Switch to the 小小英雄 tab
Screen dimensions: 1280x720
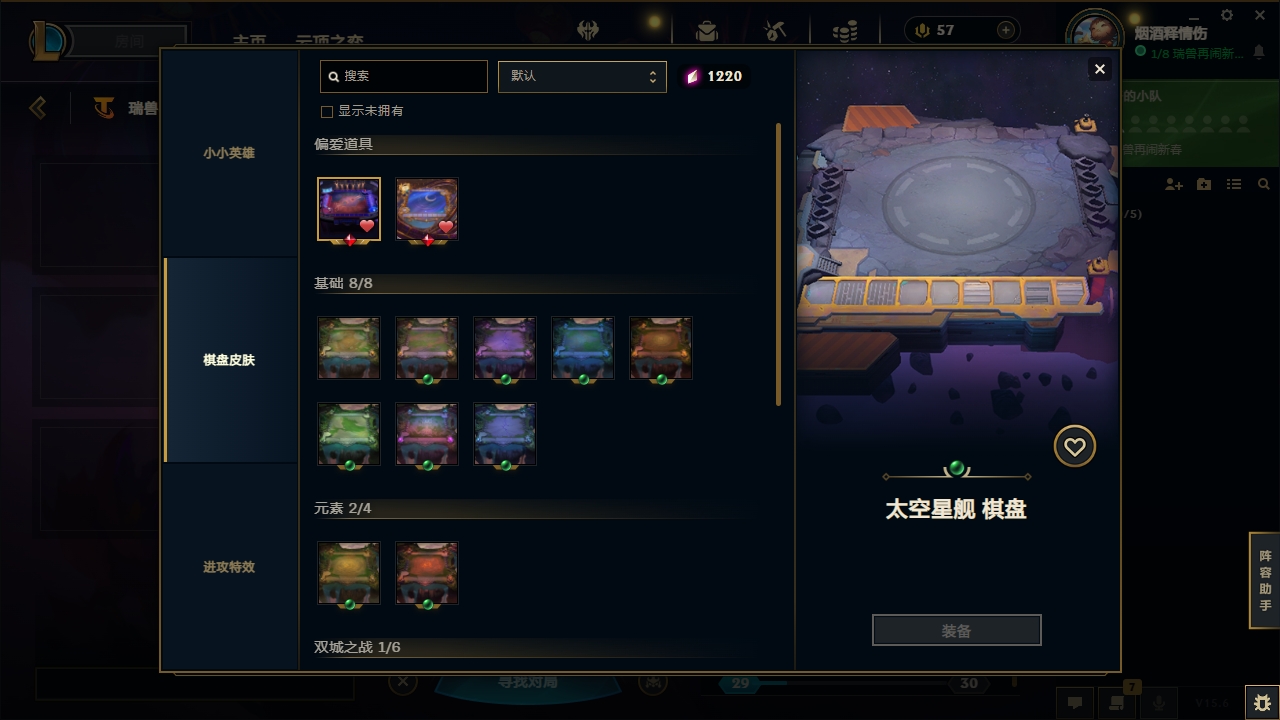[x=229, y=153]
